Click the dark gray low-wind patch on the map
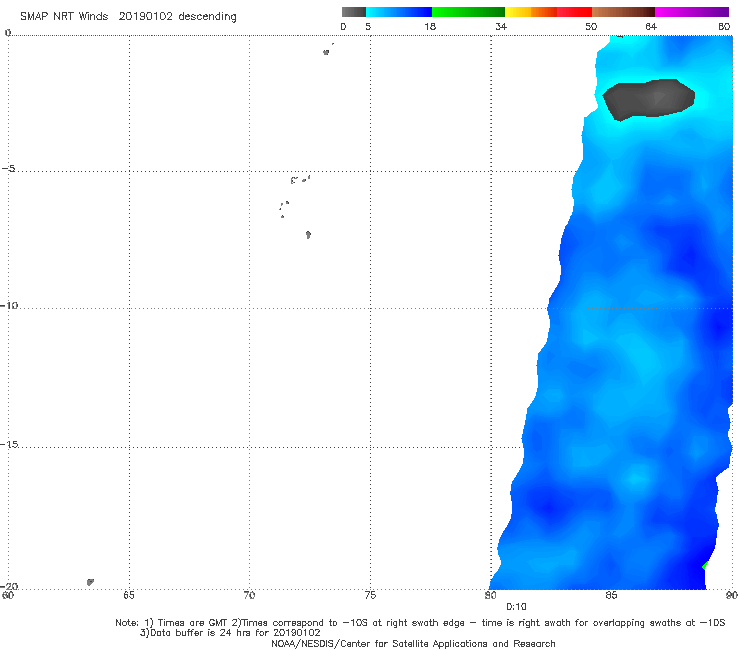Screen dimensions: 740x650 tap(648, 99)
